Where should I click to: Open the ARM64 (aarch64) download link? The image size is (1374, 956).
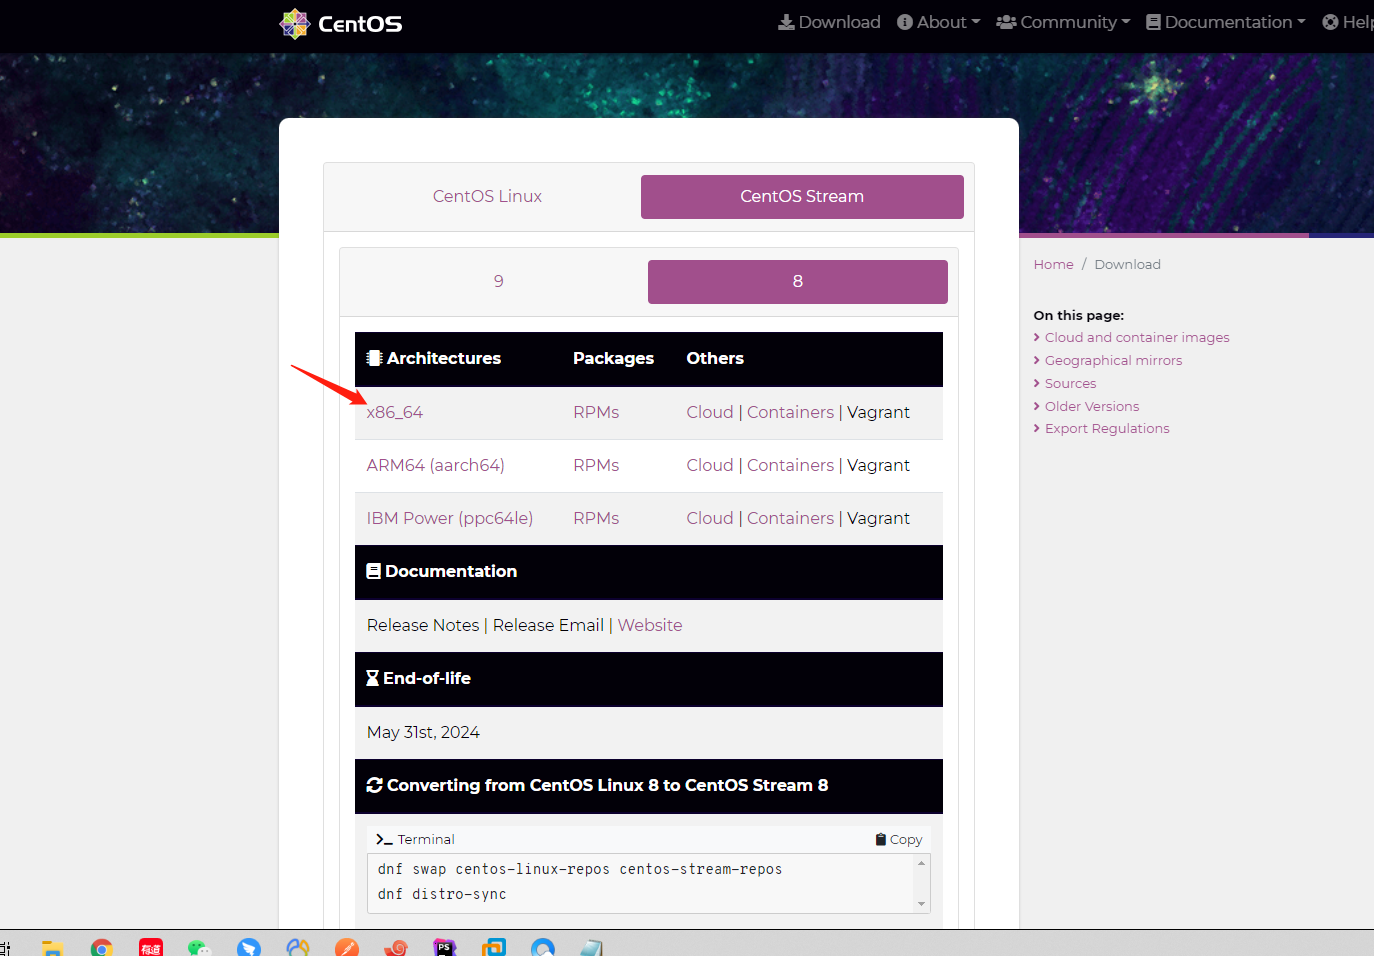435,465
